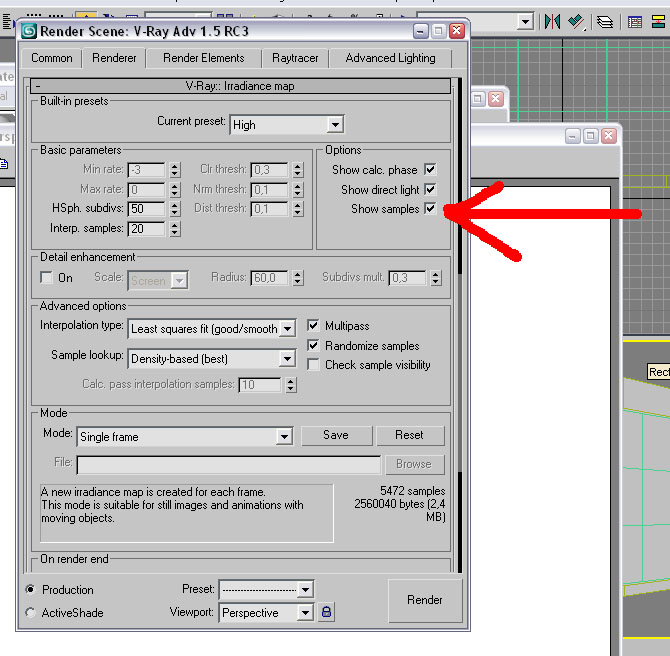Toggle the viewport lock icon

click(x=326, y=612)
